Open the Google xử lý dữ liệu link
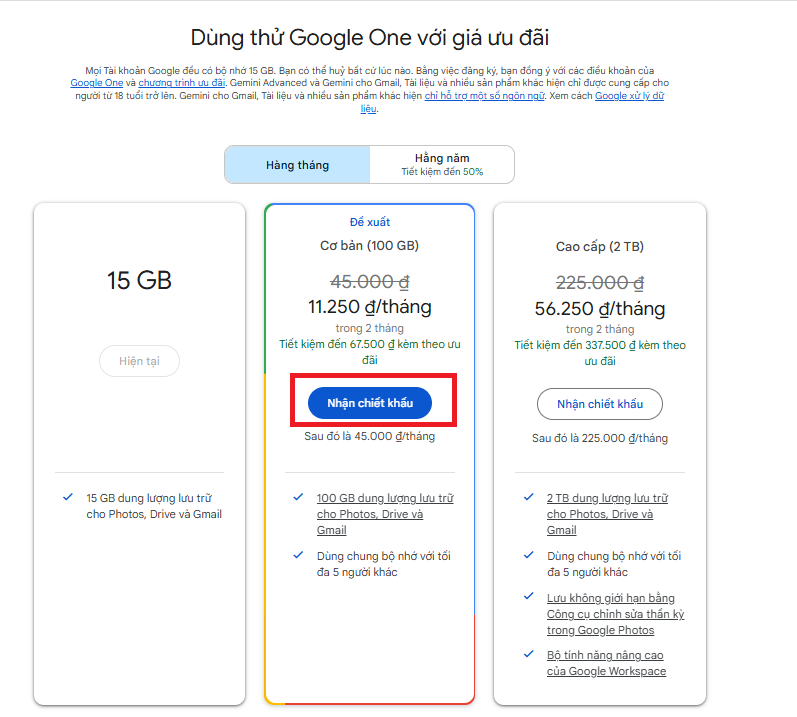This screenshot has width=797, height=717. 629,96
